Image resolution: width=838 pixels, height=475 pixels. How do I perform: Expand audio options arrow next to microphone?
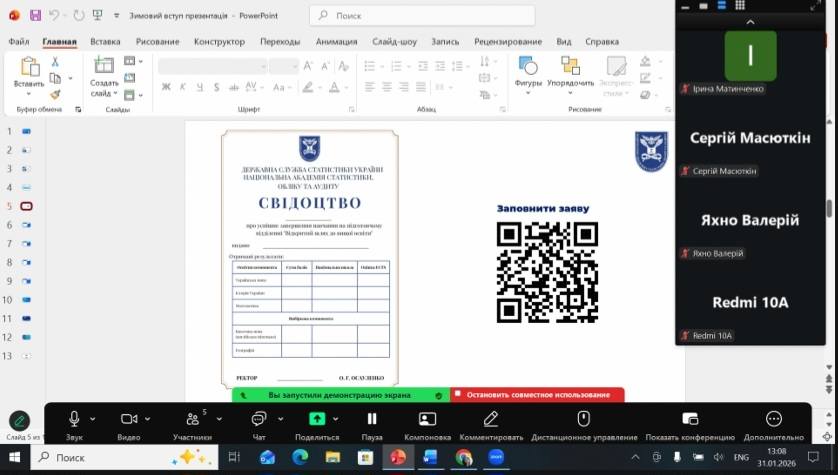point(93,419)
